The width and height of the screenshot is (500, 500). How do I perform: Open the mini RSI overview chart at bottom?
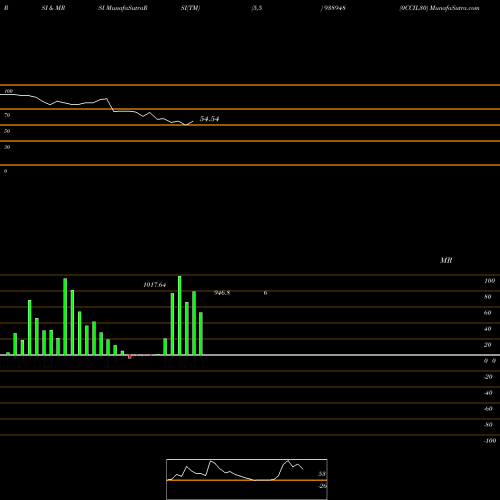pos(247,479)
